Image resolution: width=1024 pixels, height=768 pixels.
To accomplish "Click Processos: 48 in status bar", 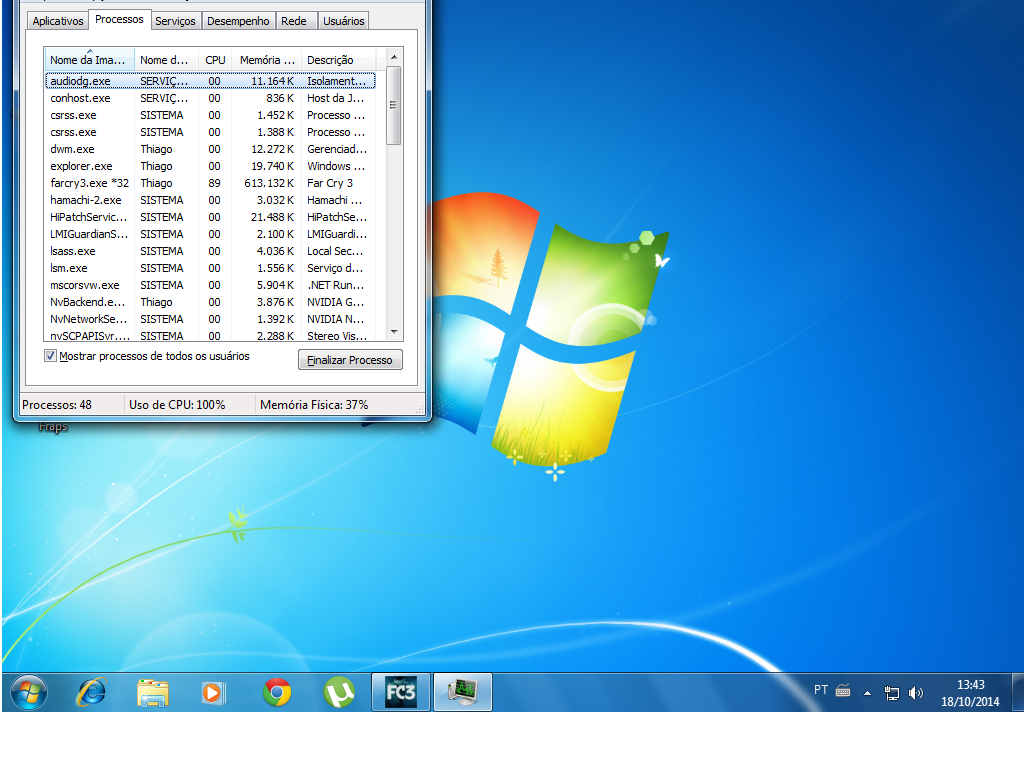I will click(57, 405).
